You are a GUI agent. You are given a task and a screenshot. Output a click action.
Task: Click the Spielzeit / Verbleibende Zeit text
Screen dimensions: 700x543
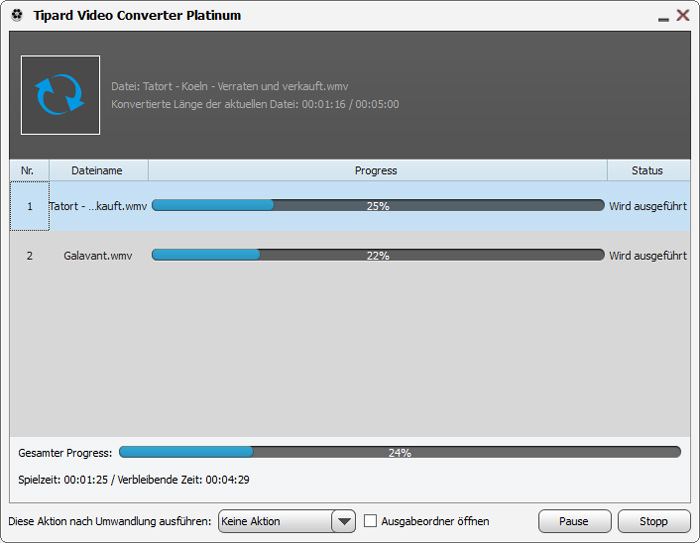coord(133,480)
